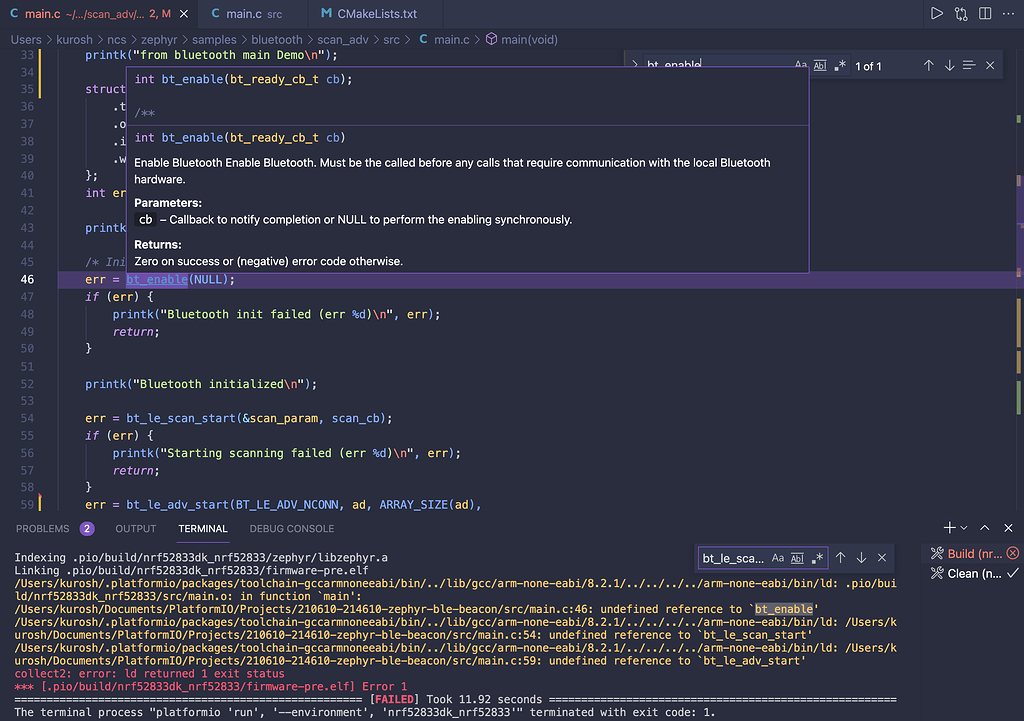The width and height of the screenshot is (1024, 721).
Task: Close the terminal find widget
Action: [882, 558]
